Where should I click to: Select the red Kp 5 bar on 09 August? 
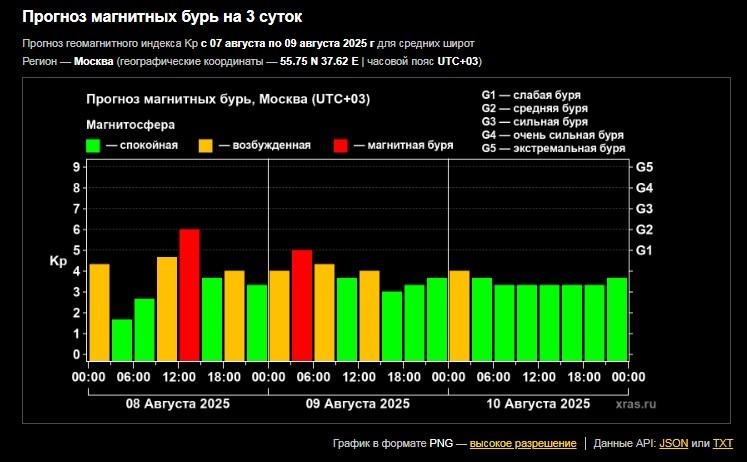[x=302, y=305]
